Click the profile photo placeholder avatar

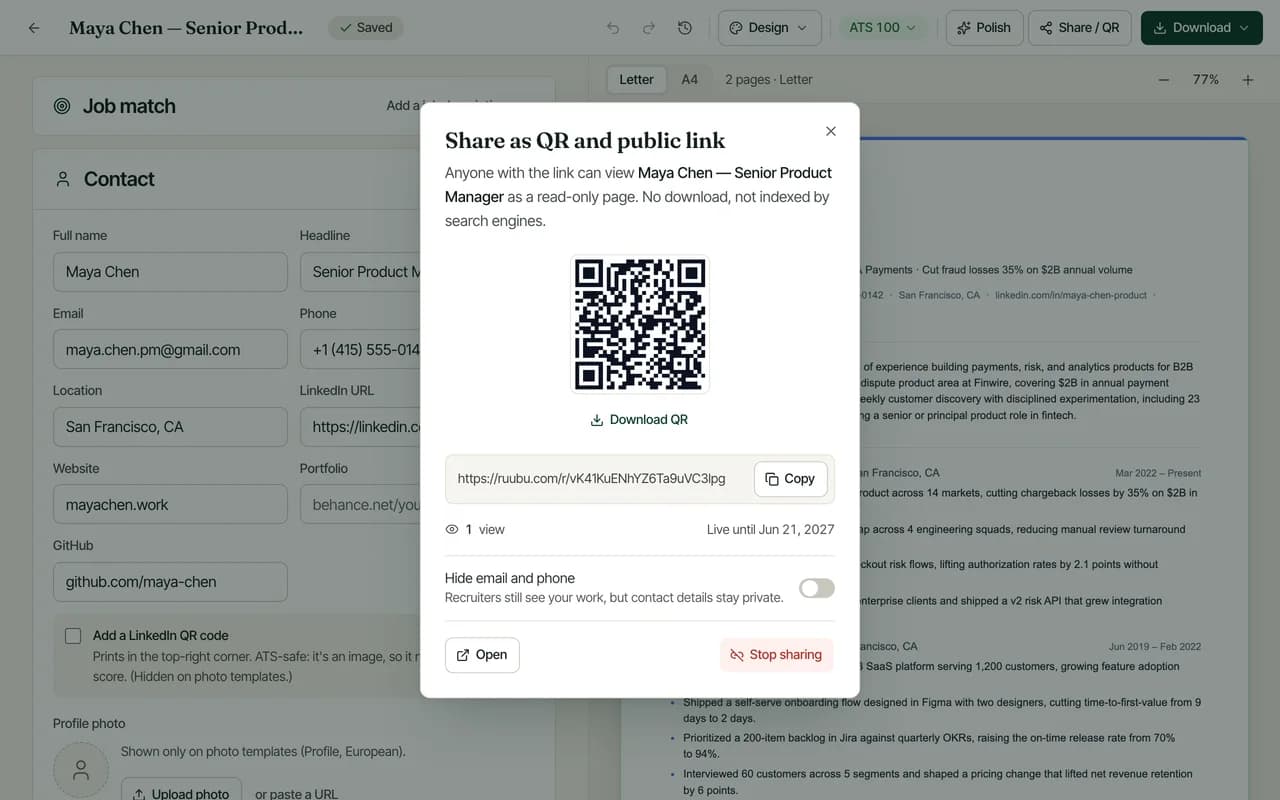tap(81, 770)
